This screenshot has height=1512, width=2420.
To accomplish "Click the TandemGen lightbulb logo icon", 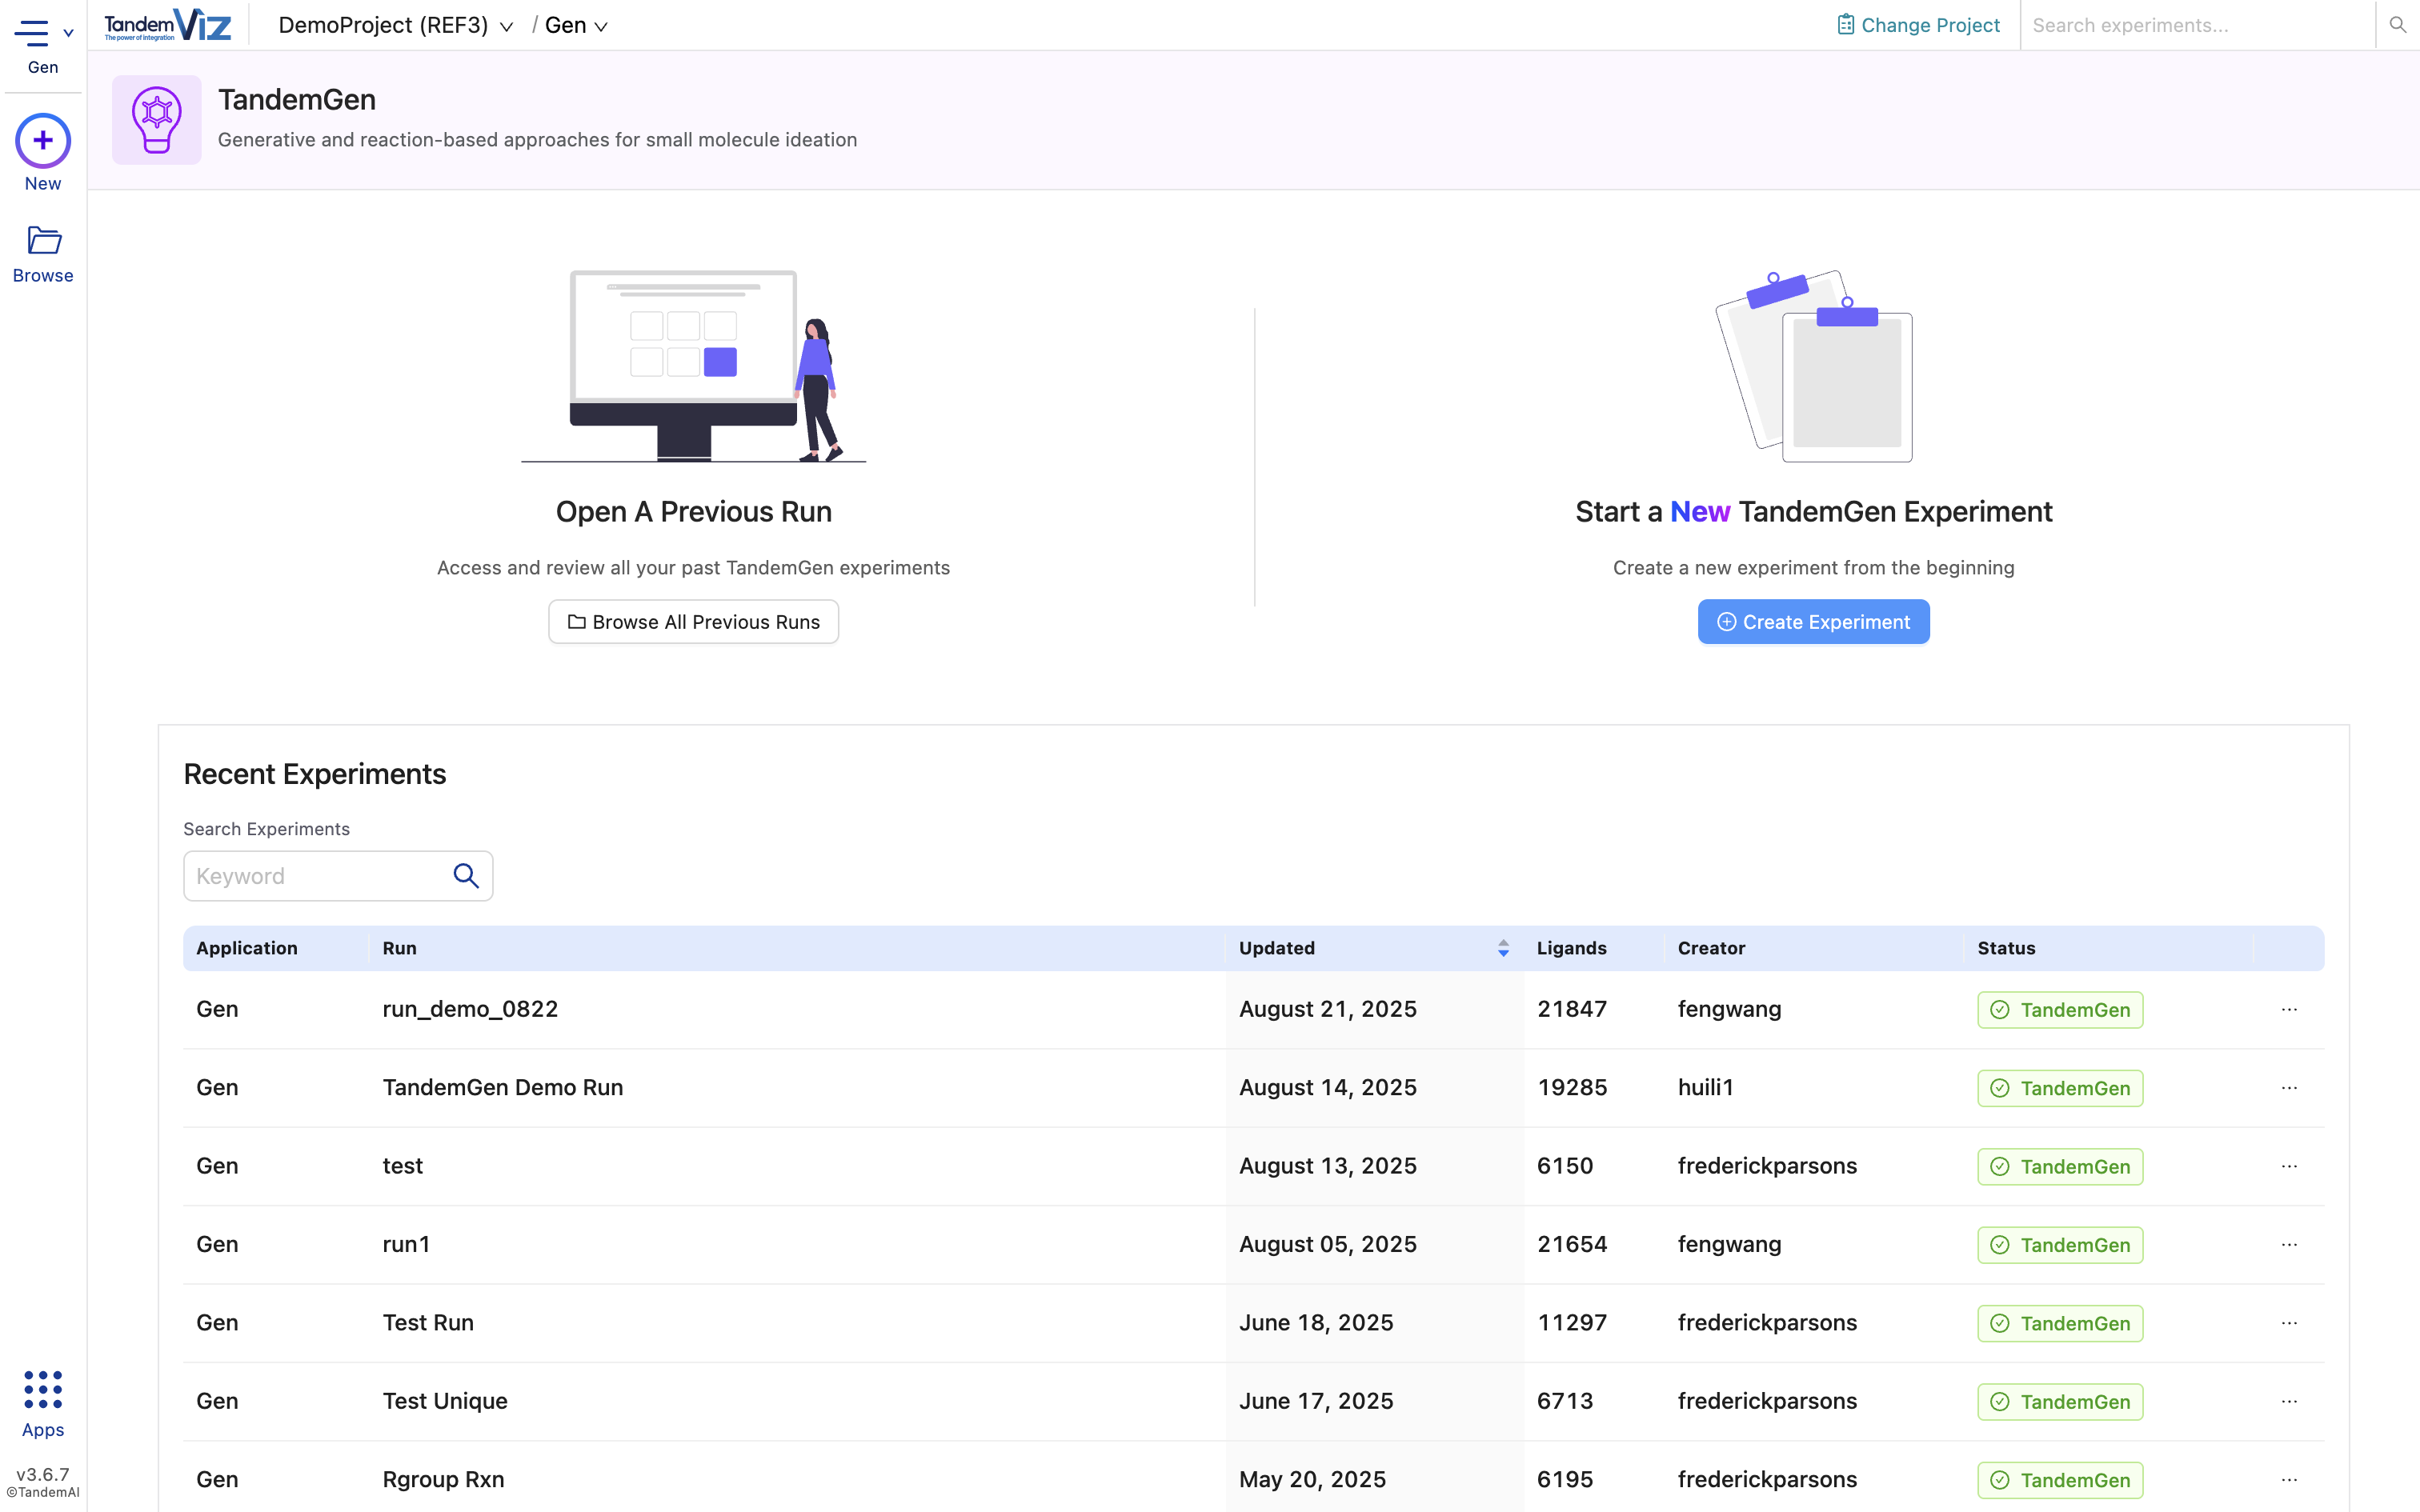I will (x=157, y=120).
